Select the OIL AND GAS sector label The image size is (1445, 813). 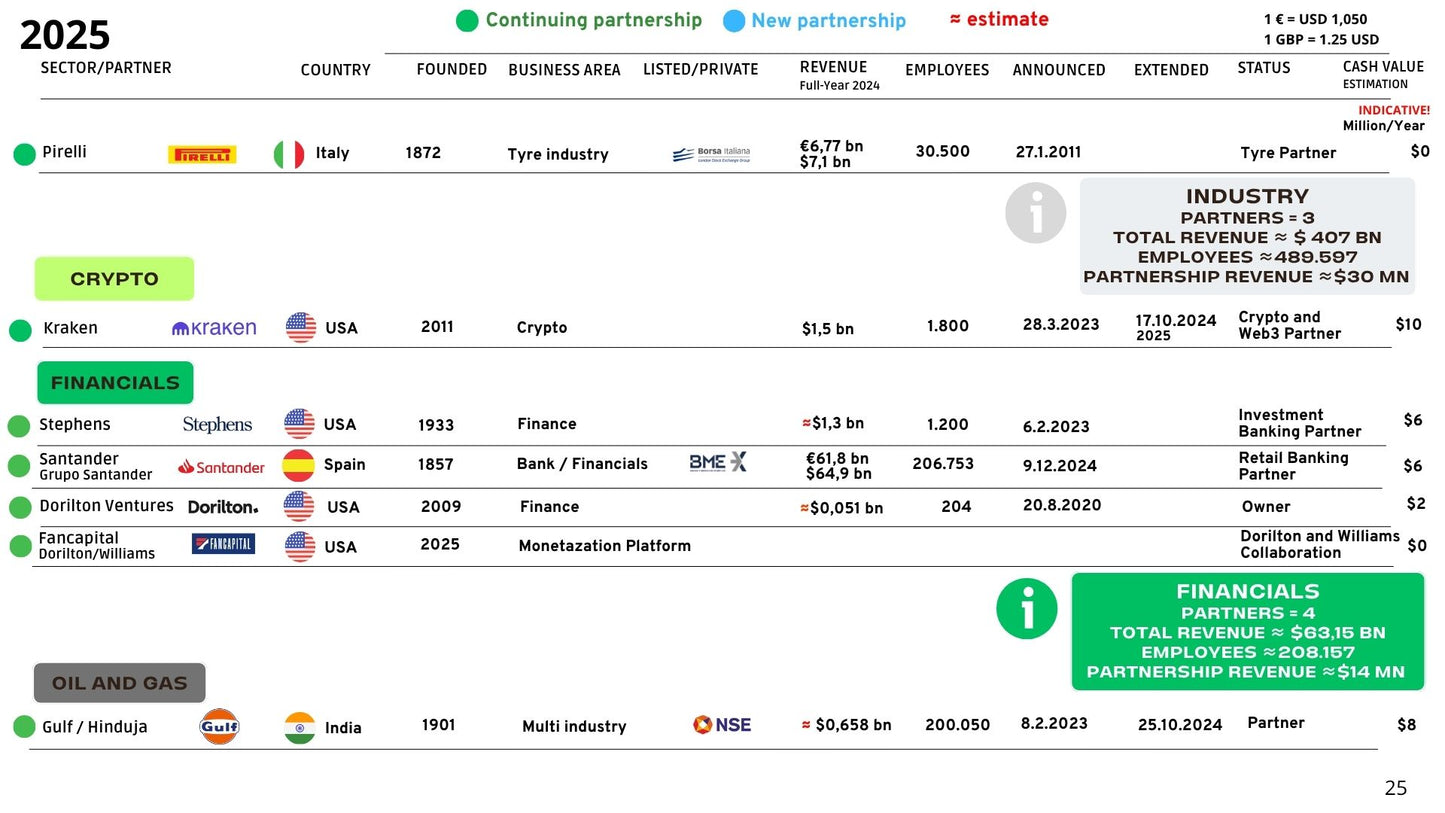[x=119, y=683]
